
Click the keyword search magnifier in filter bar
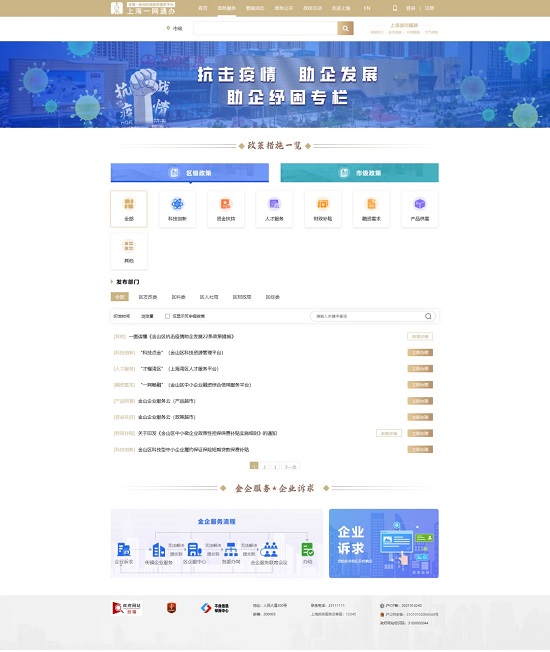pyautogui.click(x=428, y=316)
